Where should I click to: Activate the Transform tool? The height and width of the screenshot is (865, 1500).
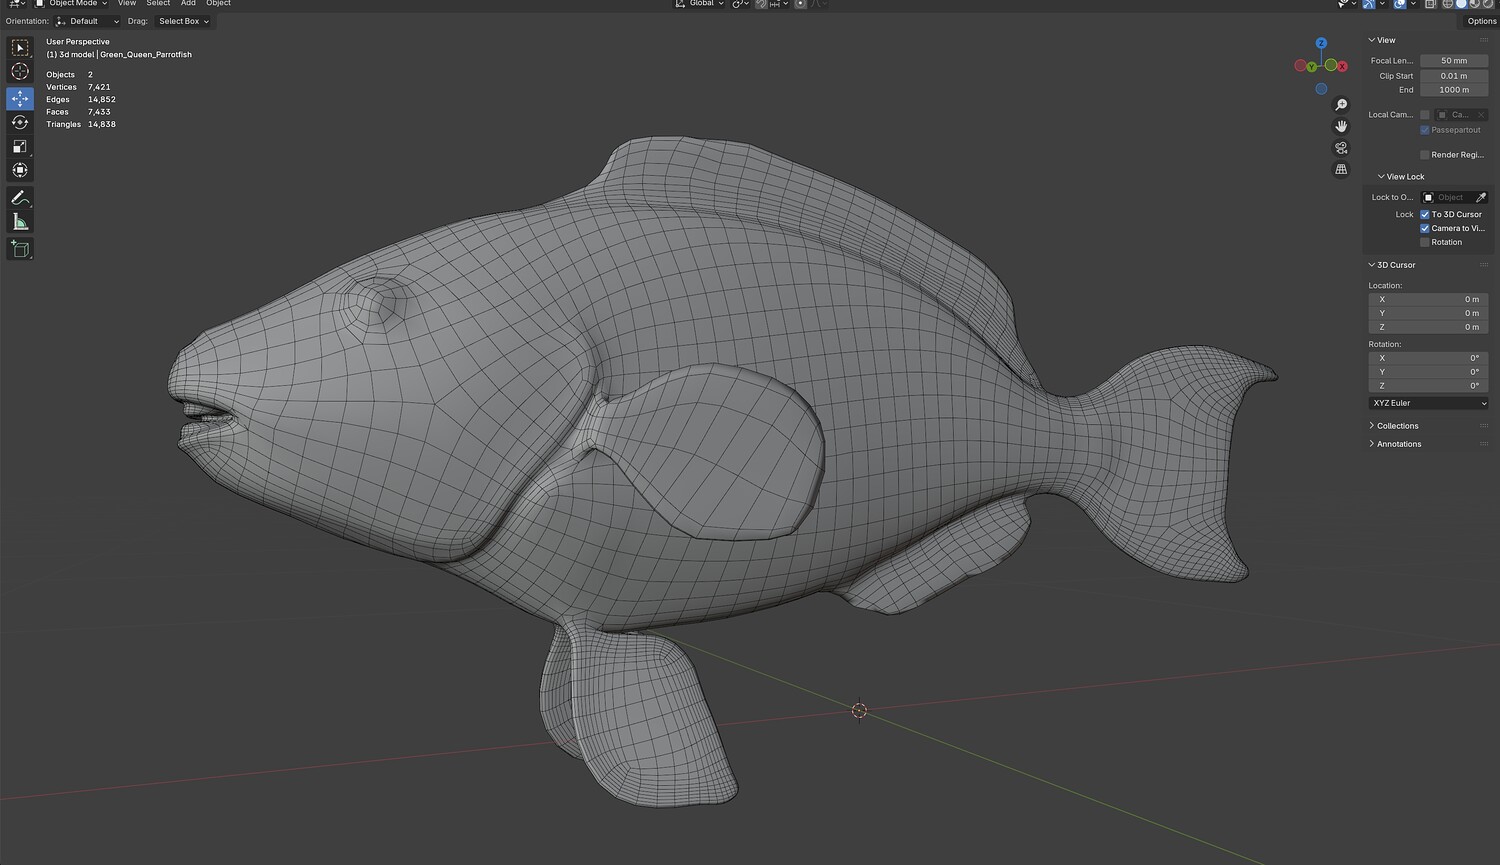coord(20,170)
